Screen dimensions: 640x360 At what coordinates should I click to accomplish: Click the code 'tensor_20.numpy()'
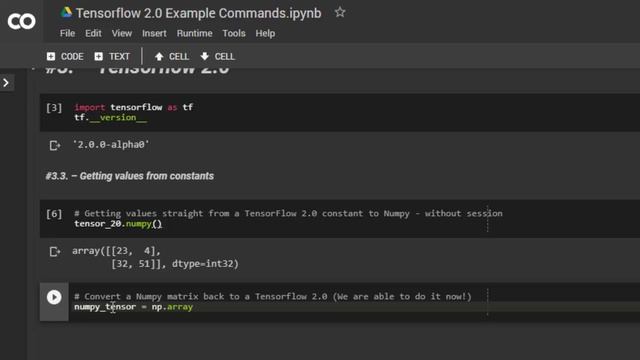[x=118, y=224]
